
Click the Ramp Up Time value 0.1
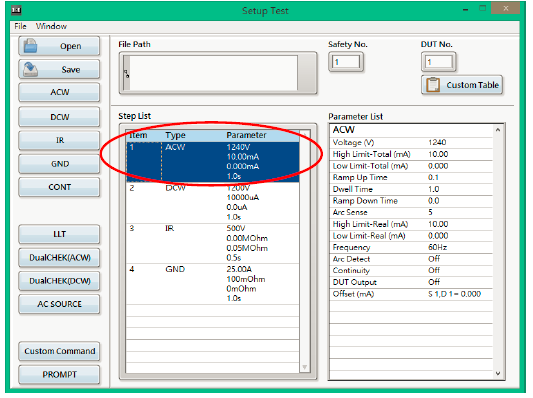point(433,177)
